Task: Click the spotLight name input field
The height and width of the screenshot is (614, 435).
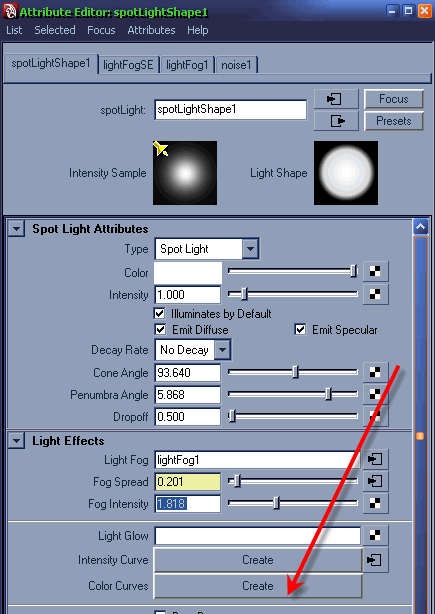Action: 230,110
